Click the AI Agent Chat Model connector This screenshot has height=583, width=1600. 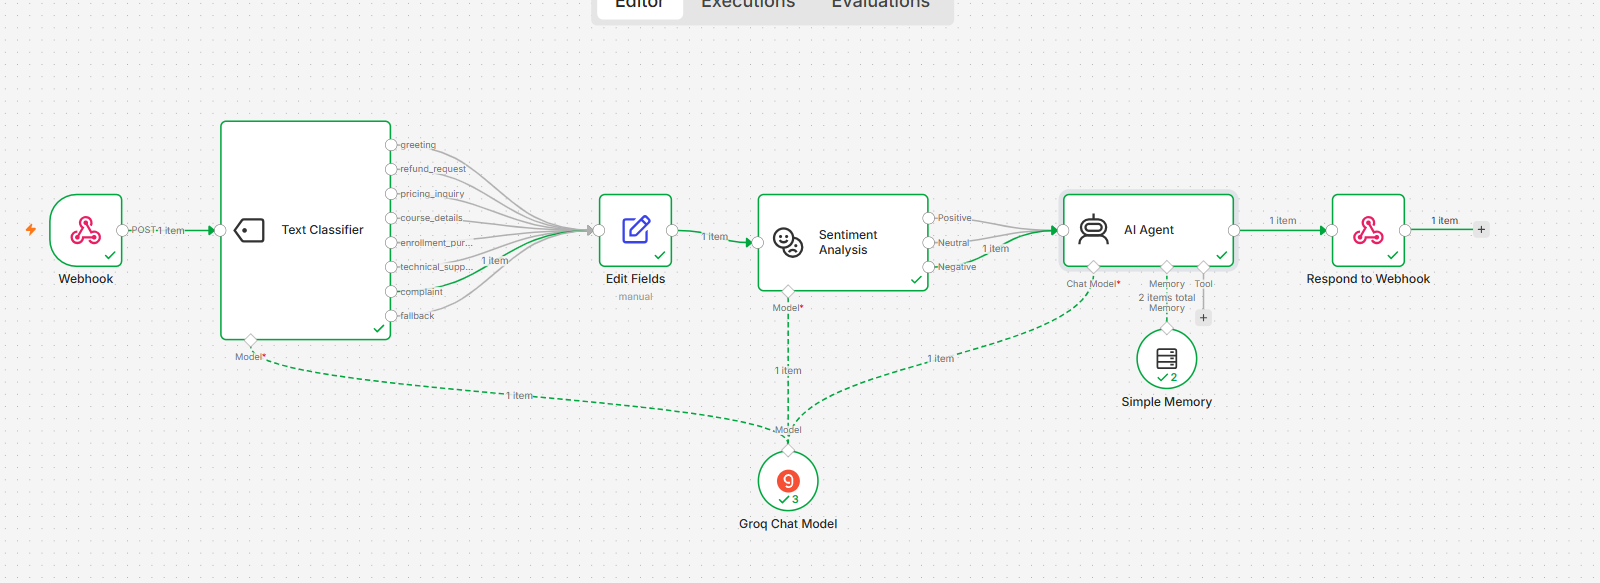pos(1093,267)
